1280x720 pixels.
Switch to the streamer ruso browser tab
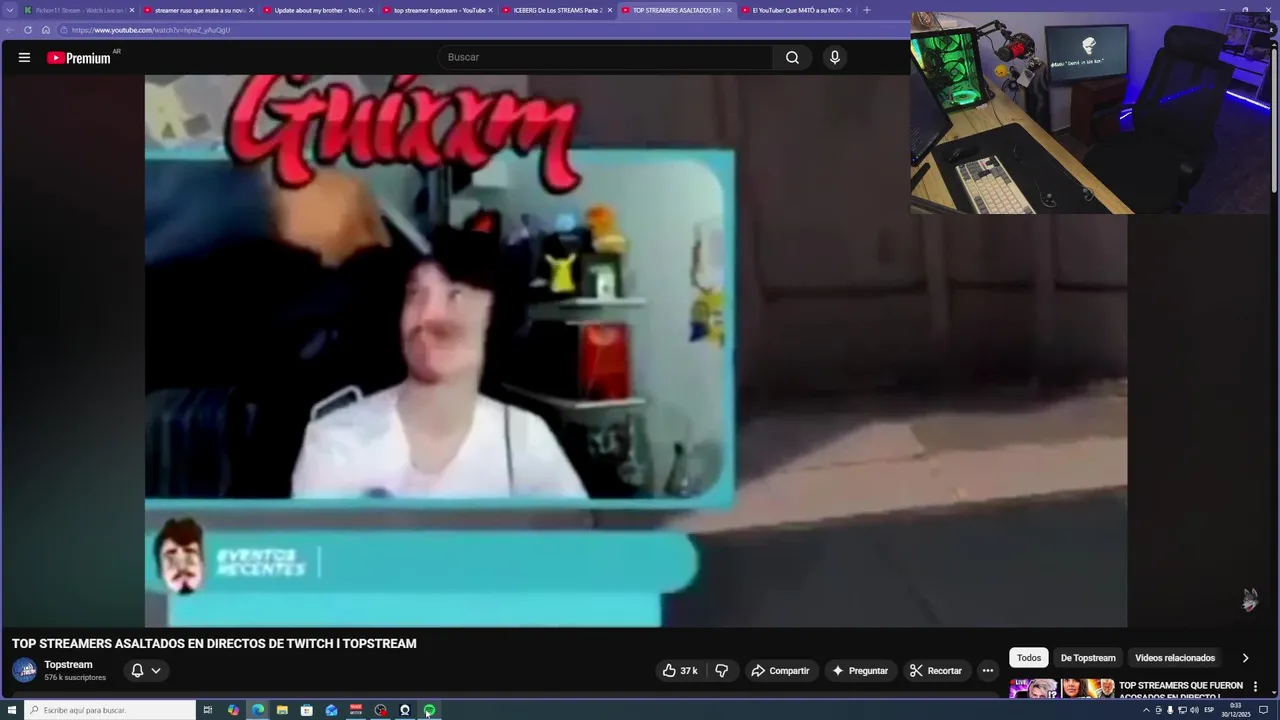pyautogui.click(x=198, y=10)
